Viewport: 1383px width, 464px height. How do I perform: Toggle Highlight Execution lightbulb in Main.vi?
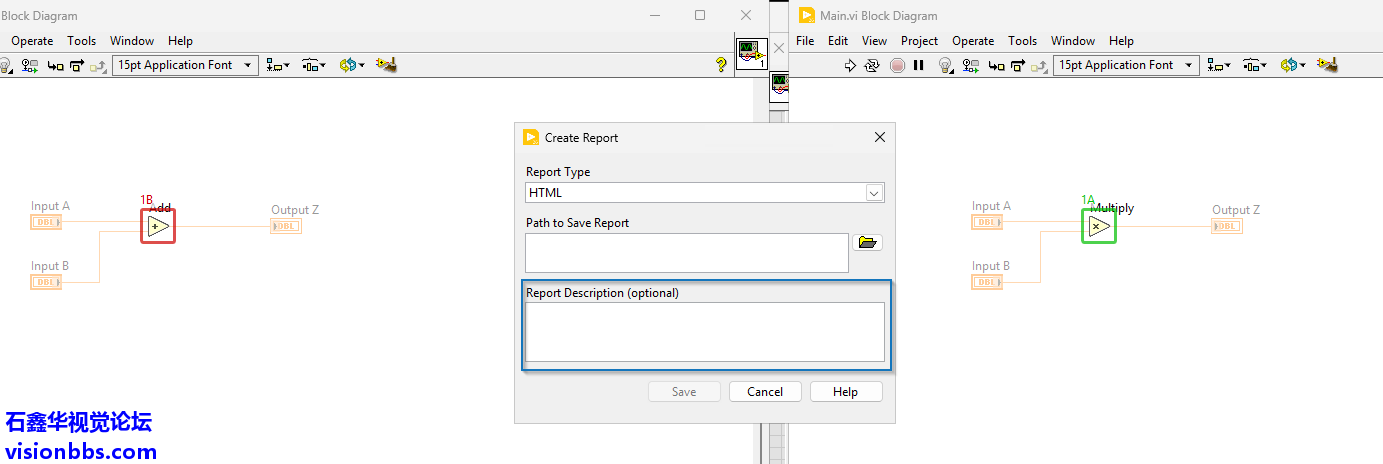coord(945,65)
